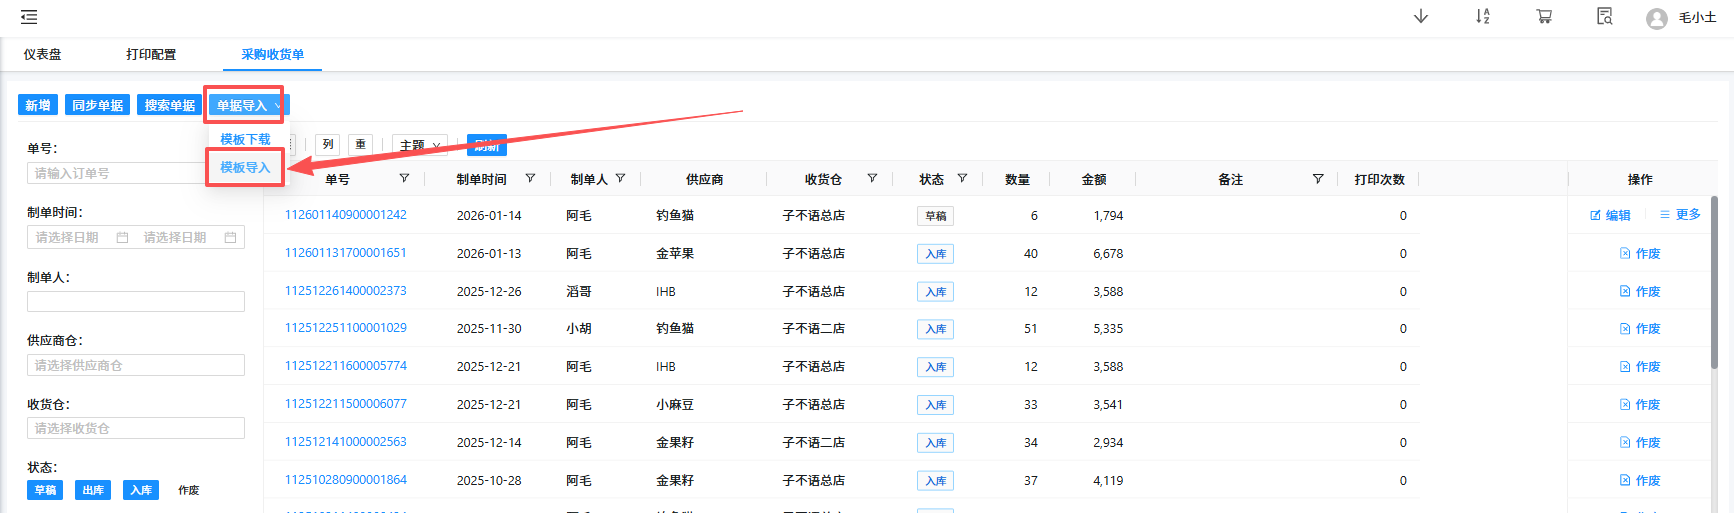The width and height of the screenshot is (1734, 513).
Task: Toggle the 作废 status filter tag
Action: [188, 490]
